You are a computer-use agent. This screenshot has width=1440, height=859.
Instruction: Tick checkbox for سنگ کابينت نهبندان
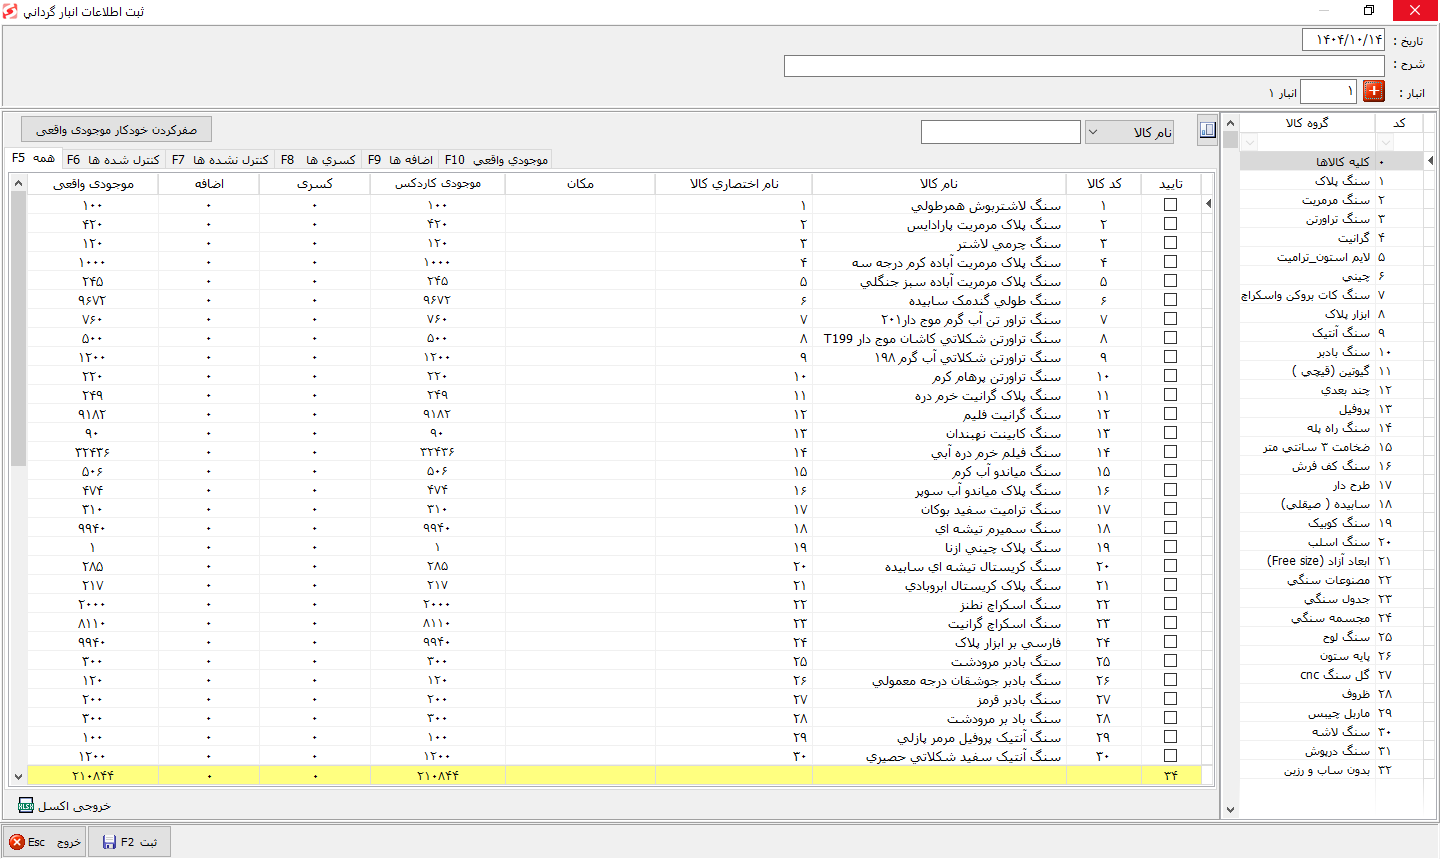tap(1170, 432)
